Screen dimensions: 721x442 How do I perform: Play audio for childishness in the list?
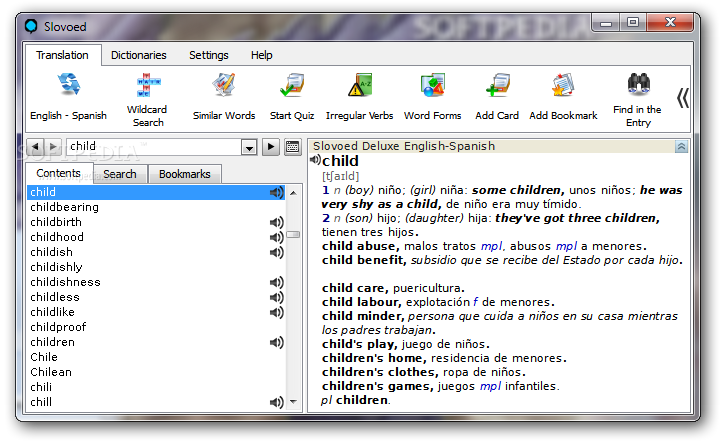276,282
